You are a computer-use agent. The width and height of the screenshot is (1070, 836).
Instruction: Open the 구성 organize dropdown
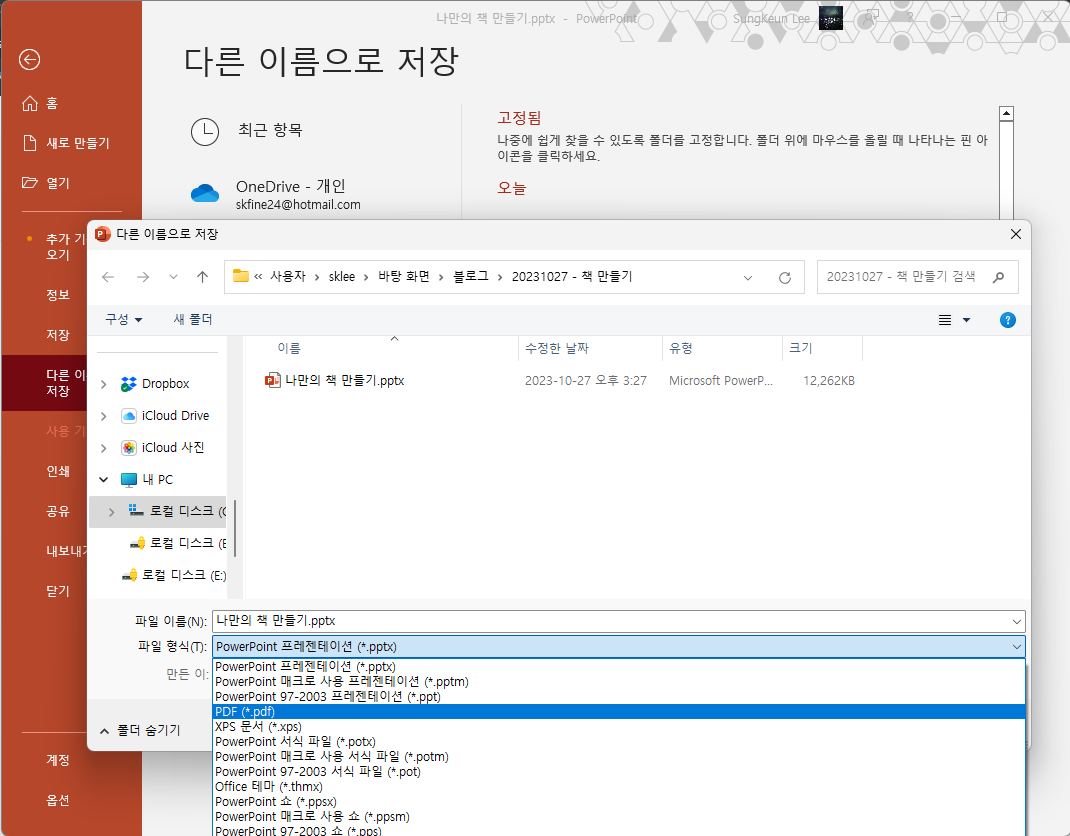pos(124,319)
